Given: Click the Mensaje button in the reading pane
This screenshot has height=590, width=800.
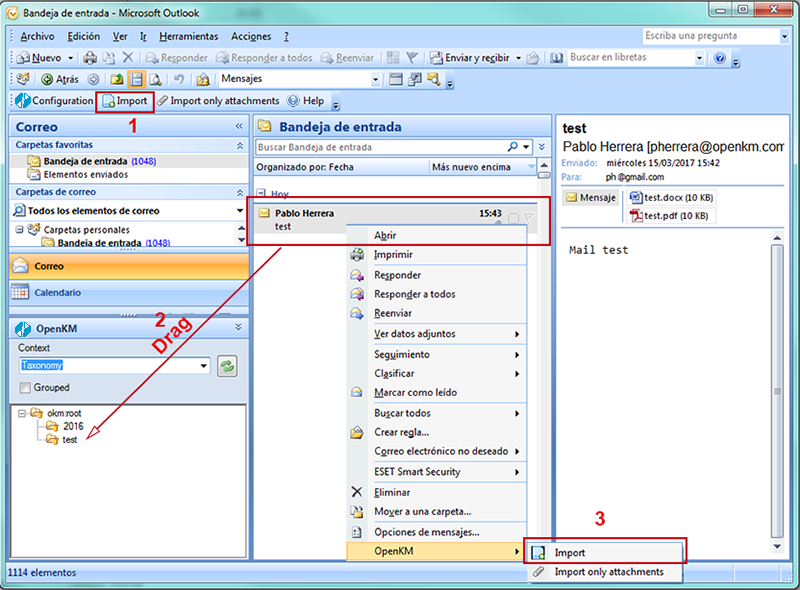Looking at the screenshot, I should tap(591, 198).
